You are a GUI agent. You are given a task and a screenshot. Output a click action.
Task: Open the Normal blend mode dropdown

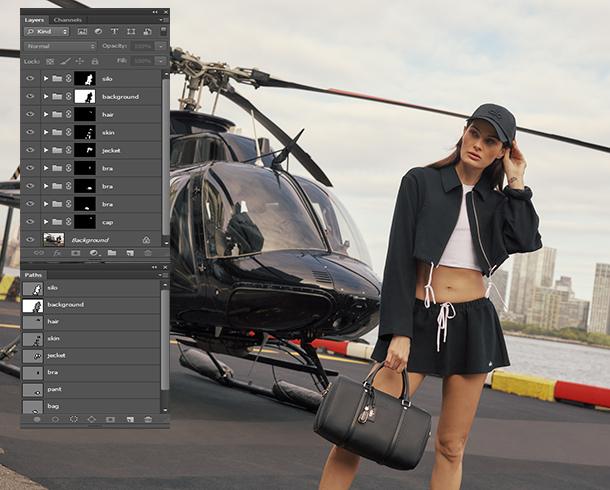(60, 46)
